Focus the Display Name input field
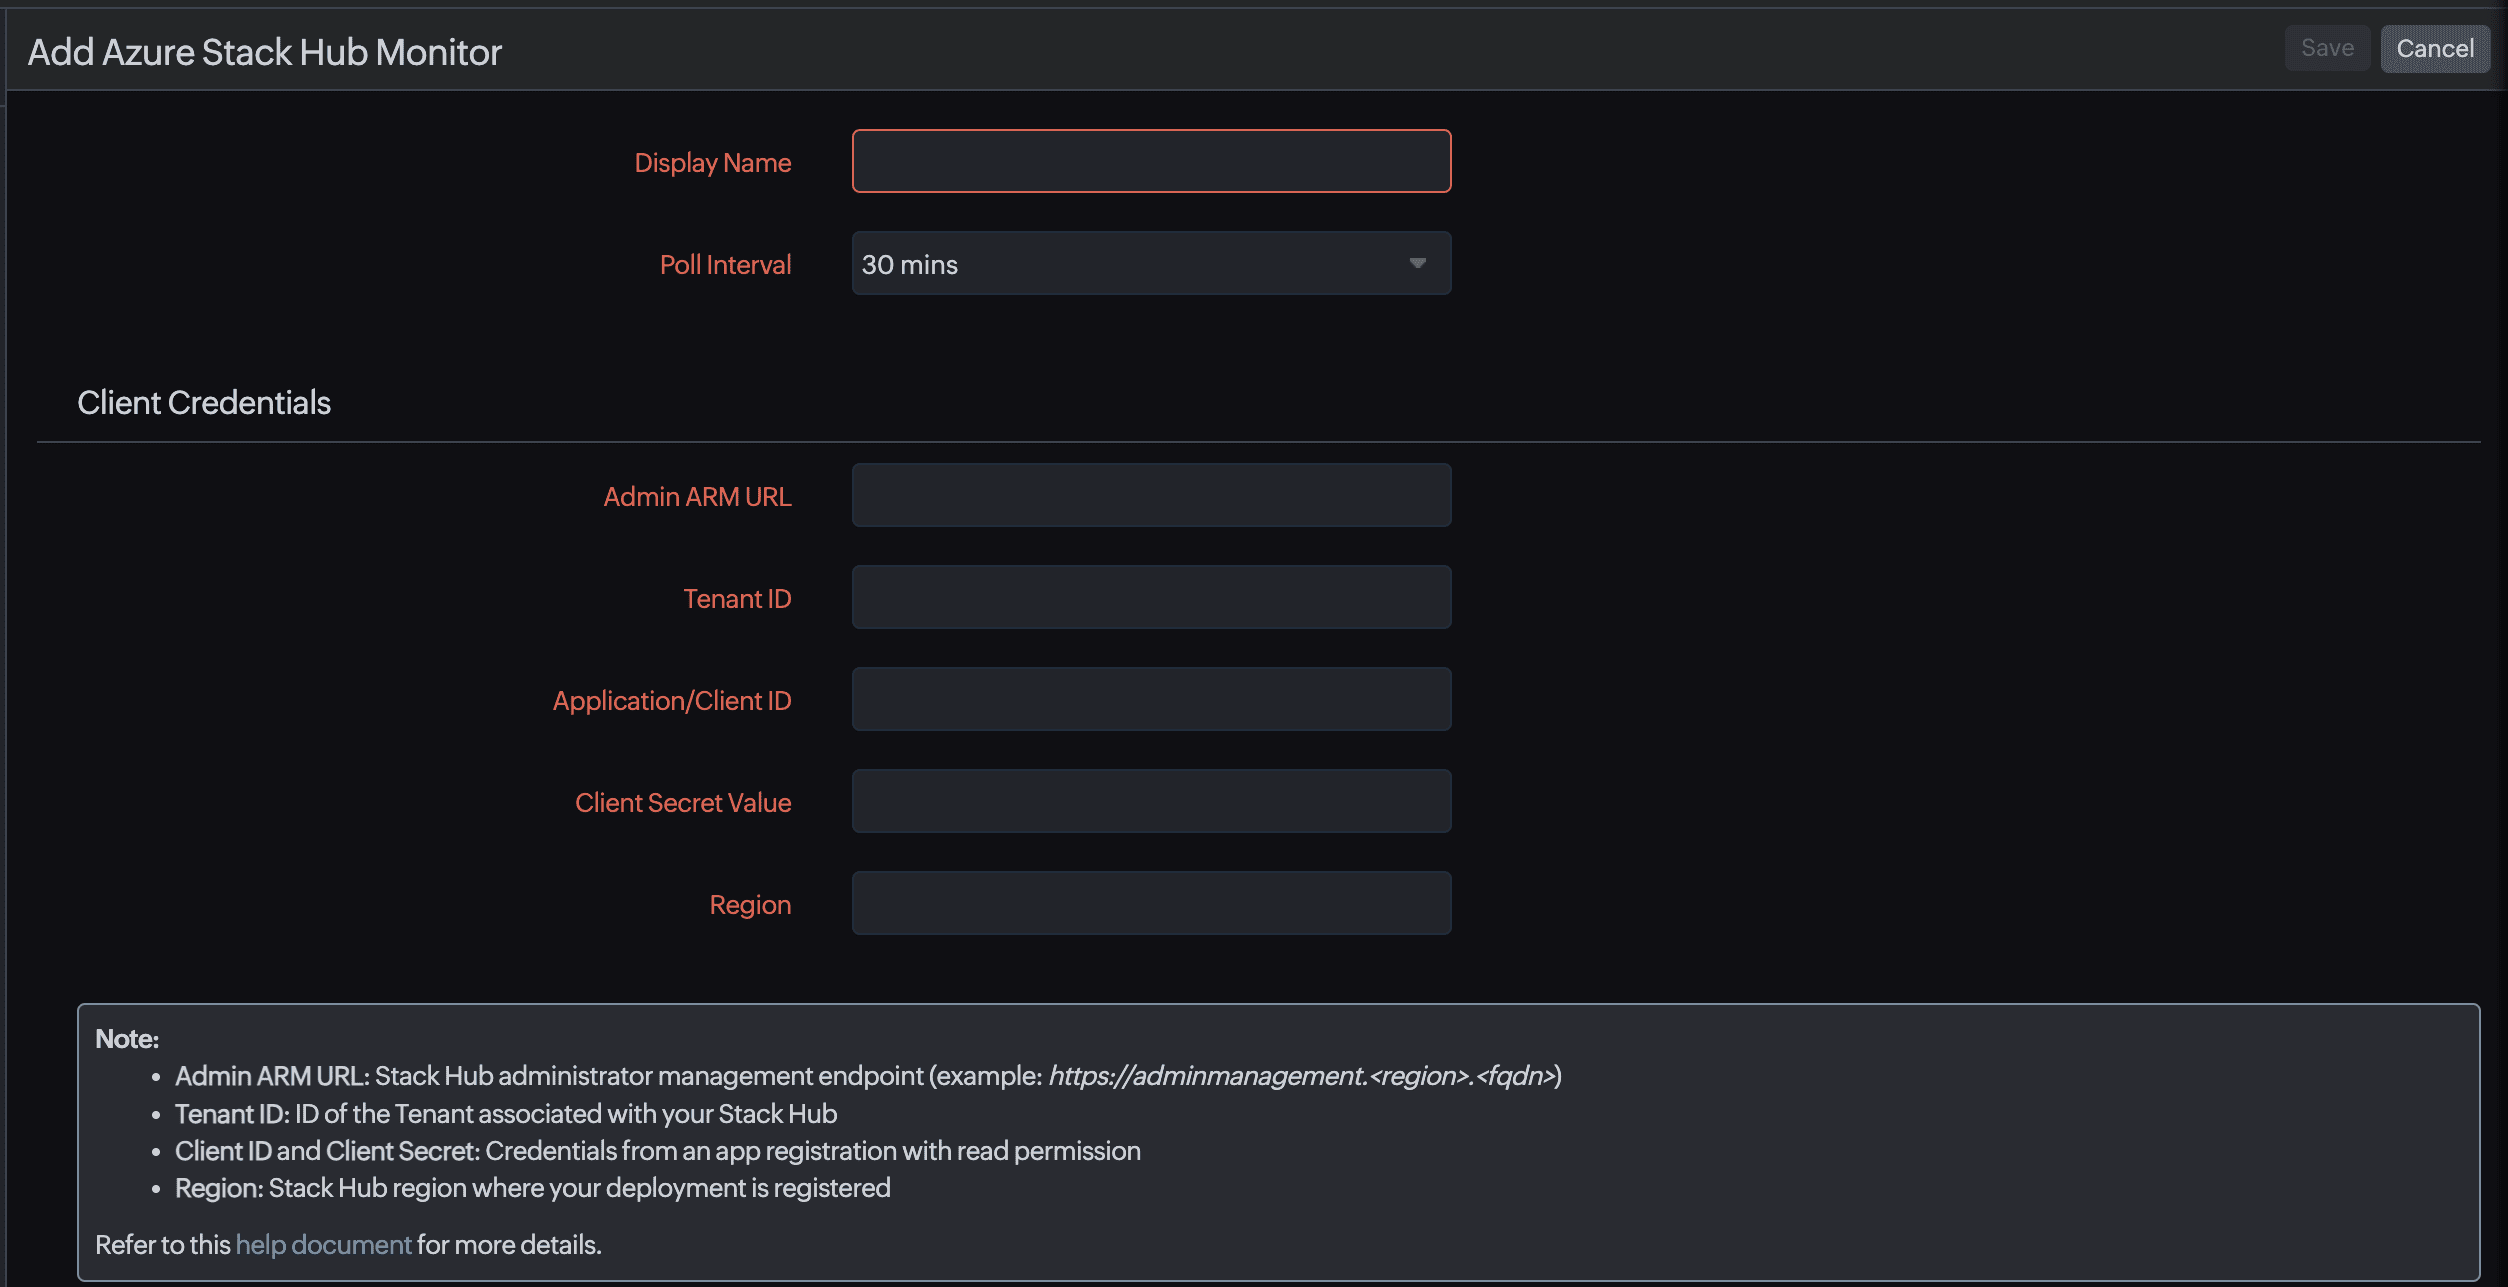 (x=1151, y=161)
